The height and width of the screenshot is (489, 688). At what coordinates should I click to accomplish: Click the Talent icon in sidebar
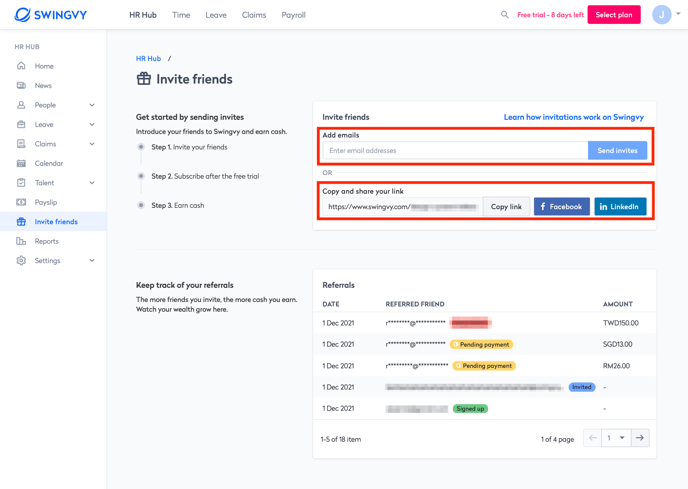tap(21, 183)
